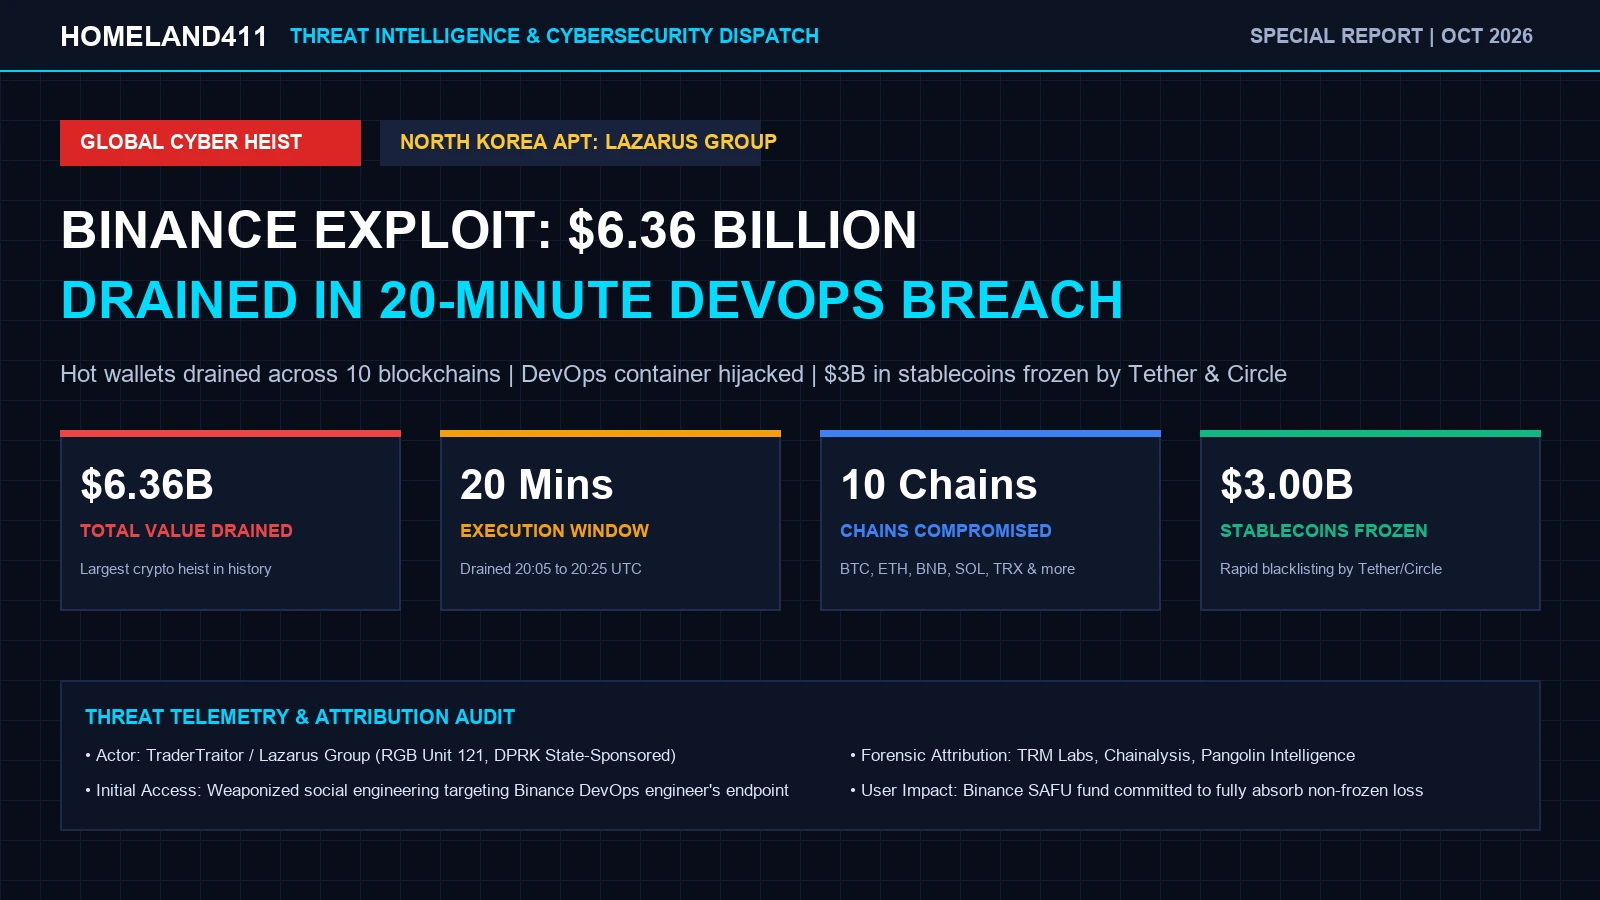The width and height of the screenshot is (1600, 900).
Task: Click the Chains Compromised label
Action: (946, 531)
